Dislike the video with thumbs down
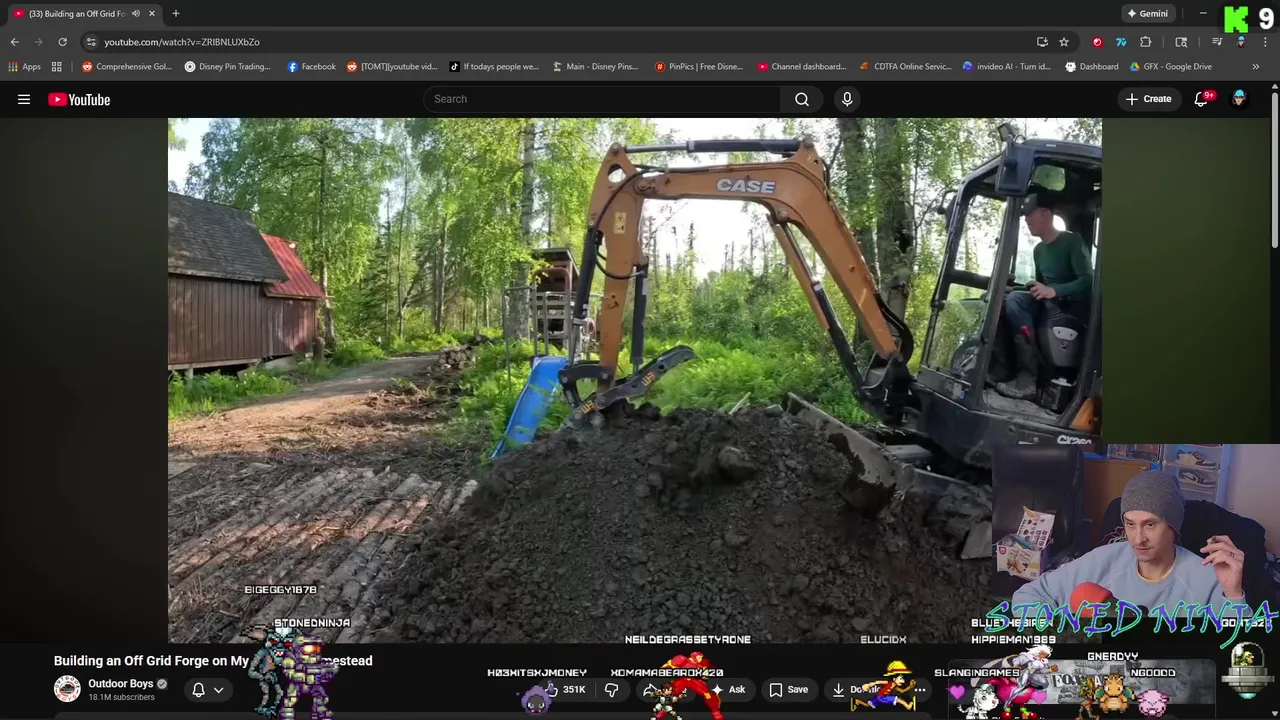This screenshot has width=1280, height=720. click(611, 690)
